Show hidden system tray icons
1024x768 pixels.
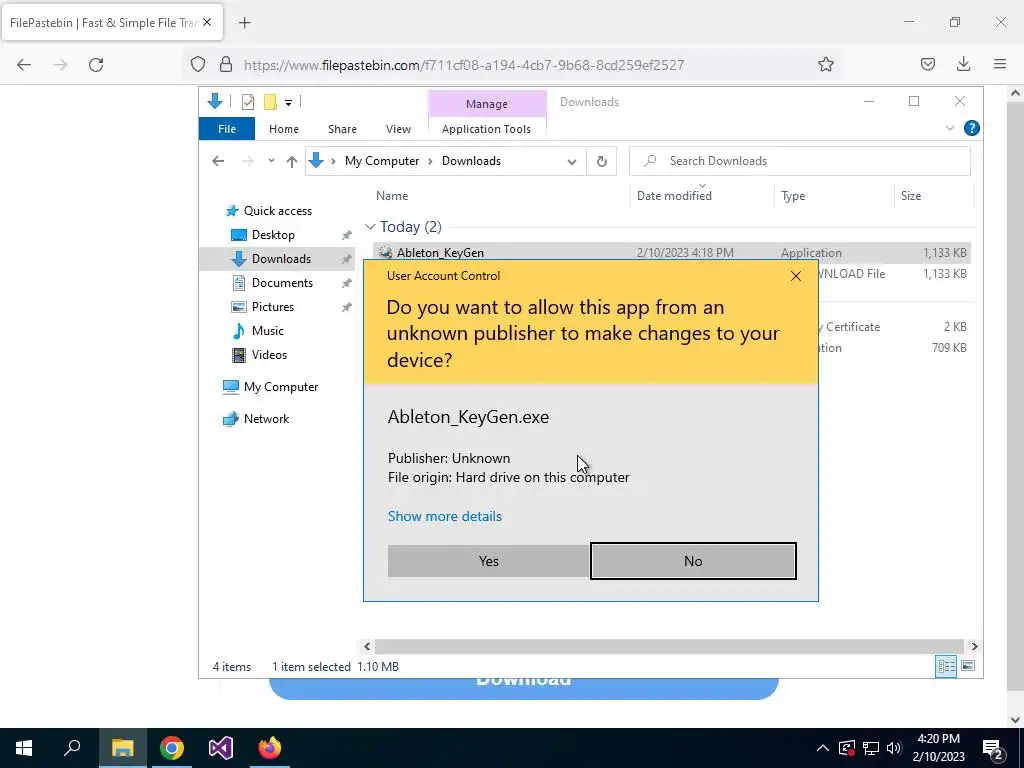click(x=823, y=748)
